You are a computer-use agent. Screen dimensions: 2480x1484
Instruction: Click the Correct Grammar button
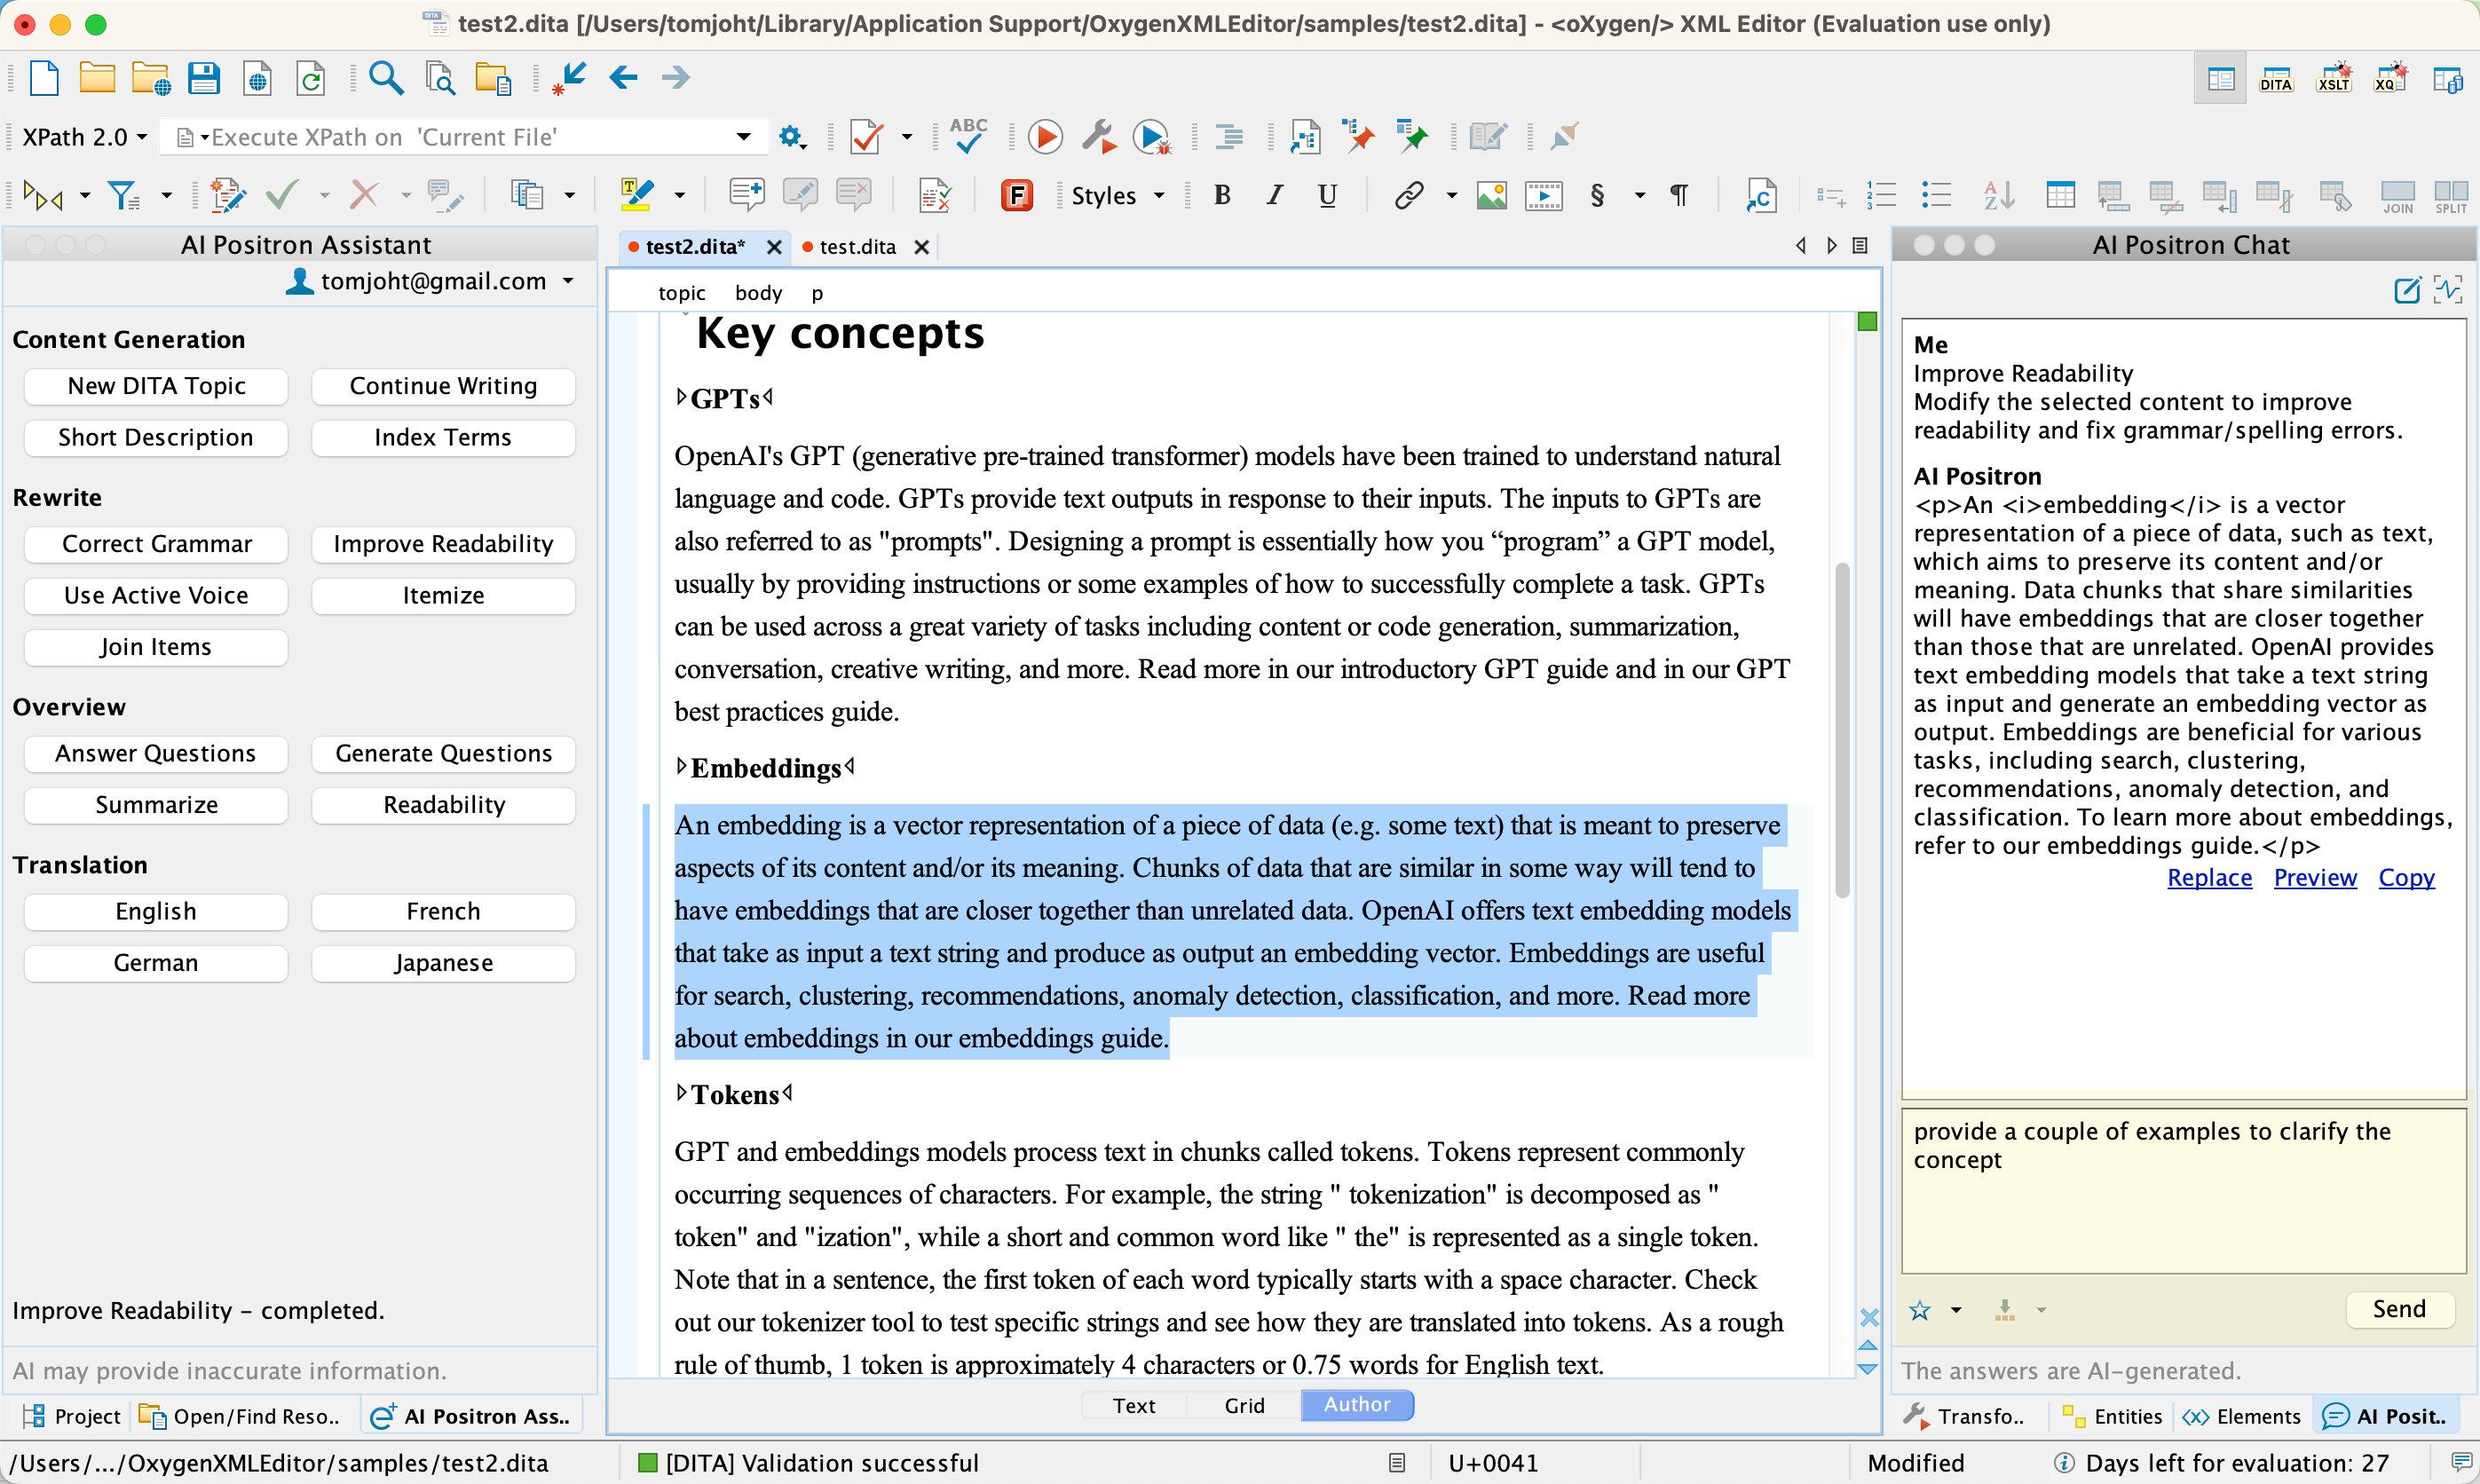pyautogui.click(x=156, y=544)
